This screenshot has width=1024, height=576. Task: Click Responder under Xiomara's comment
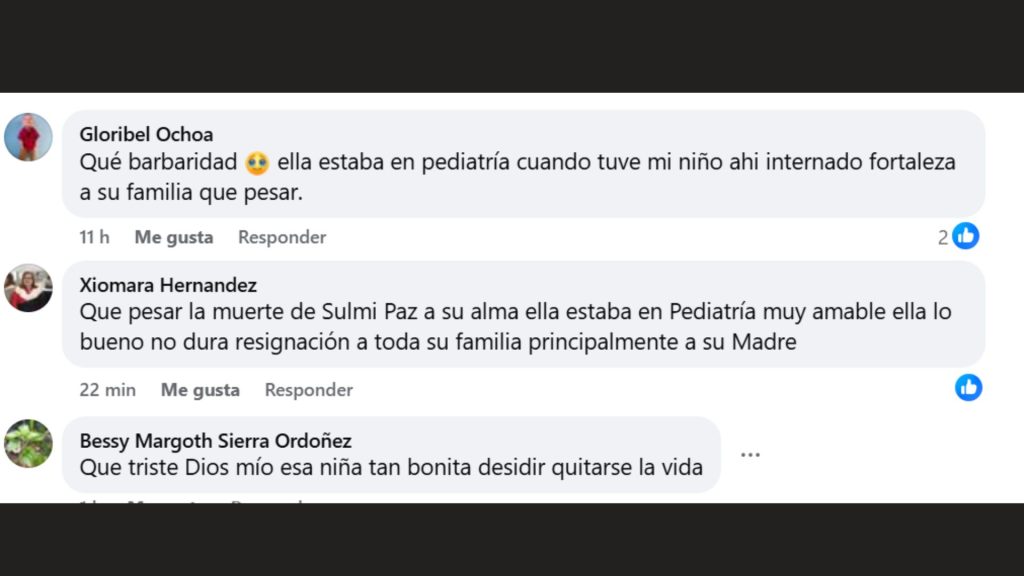click(308, 390)
